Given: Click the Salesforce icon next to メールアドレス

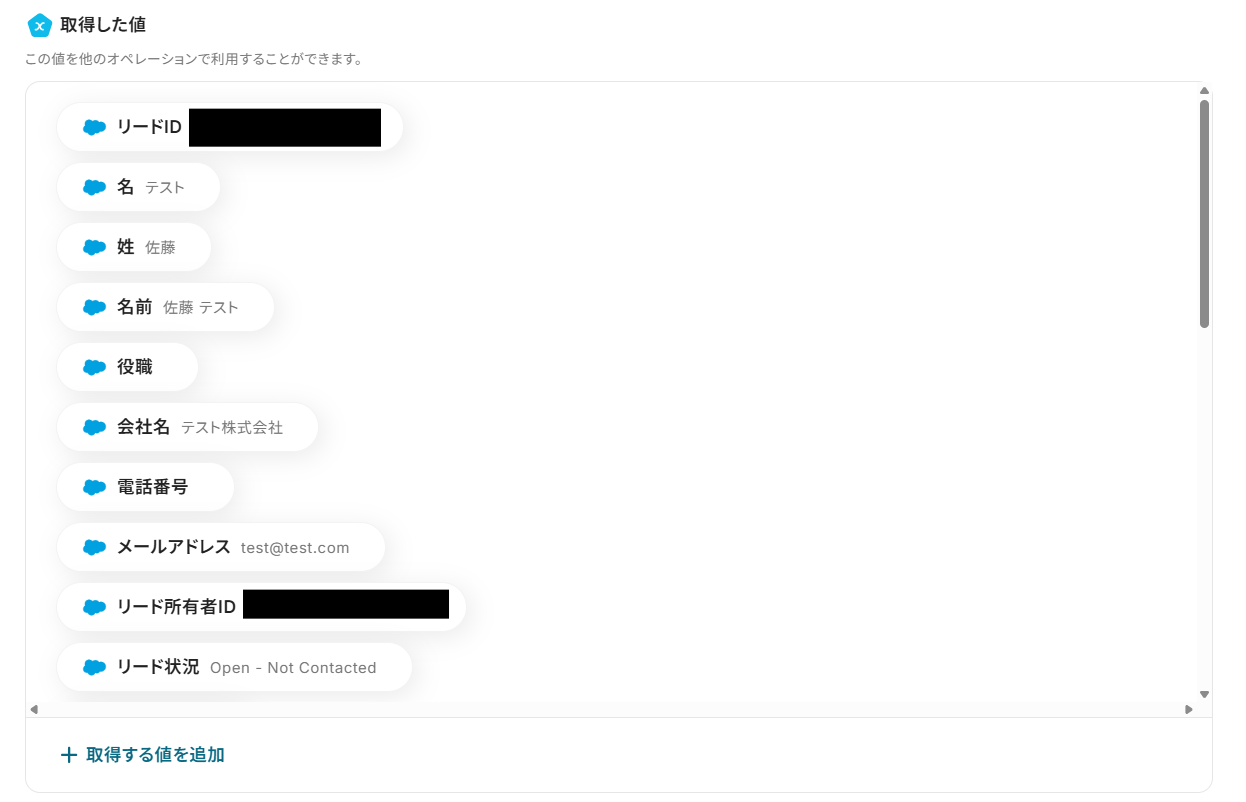Looking at the screenshot, I should click(94, 547).
